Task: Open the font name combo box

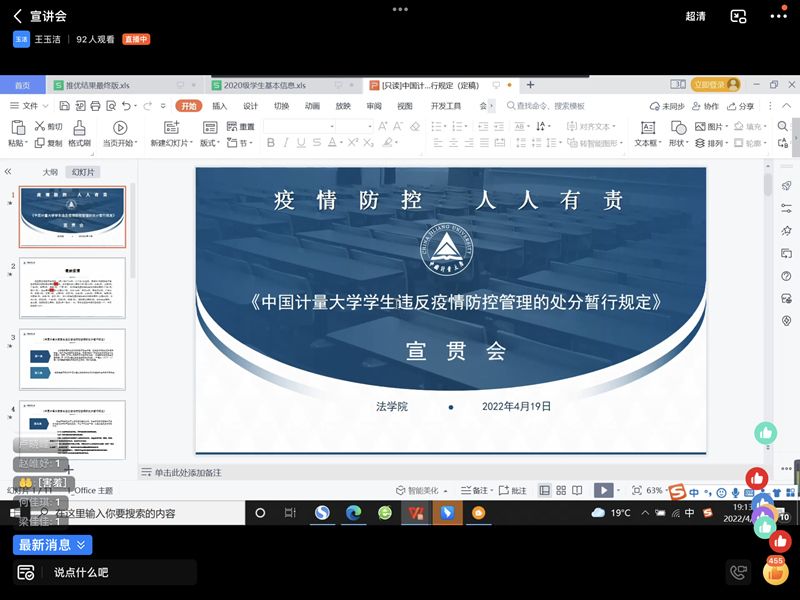Action: [x=299, y=126]
